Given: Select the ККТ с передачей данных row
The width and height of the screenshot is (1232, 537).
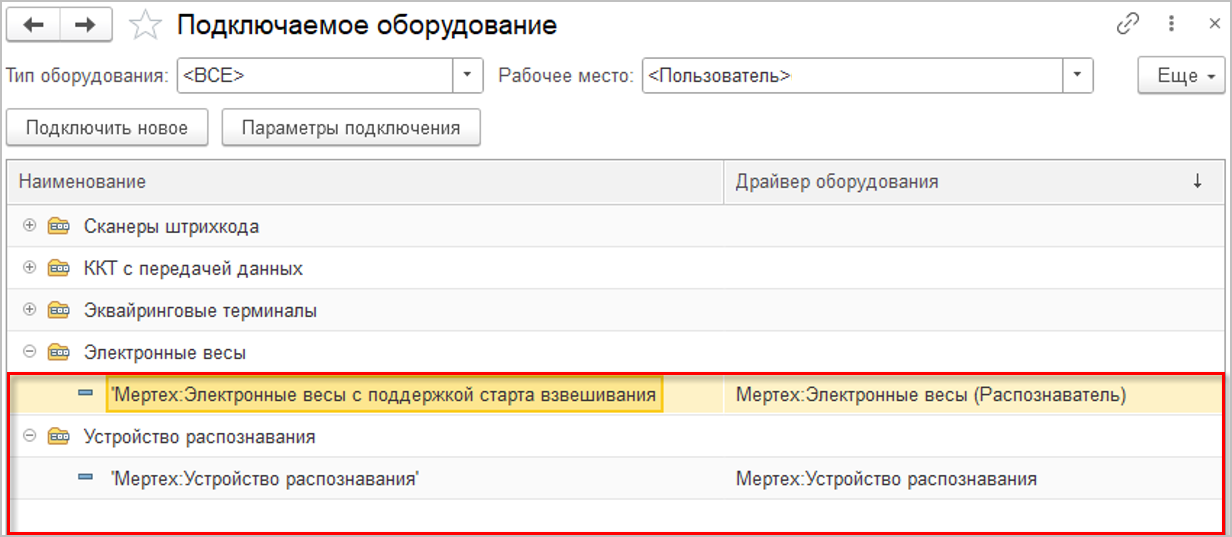Looking at the screenshot, I should pos(616,268).
